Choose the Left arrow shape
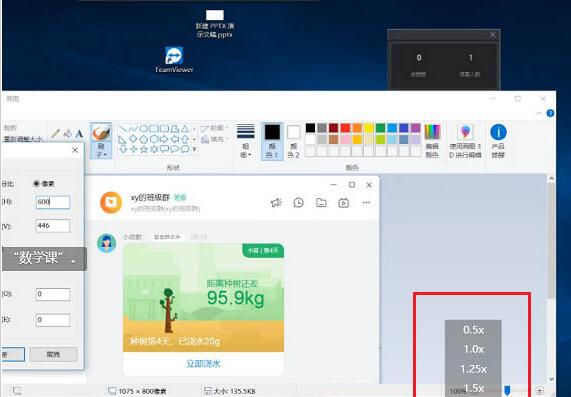 (175, 139)
